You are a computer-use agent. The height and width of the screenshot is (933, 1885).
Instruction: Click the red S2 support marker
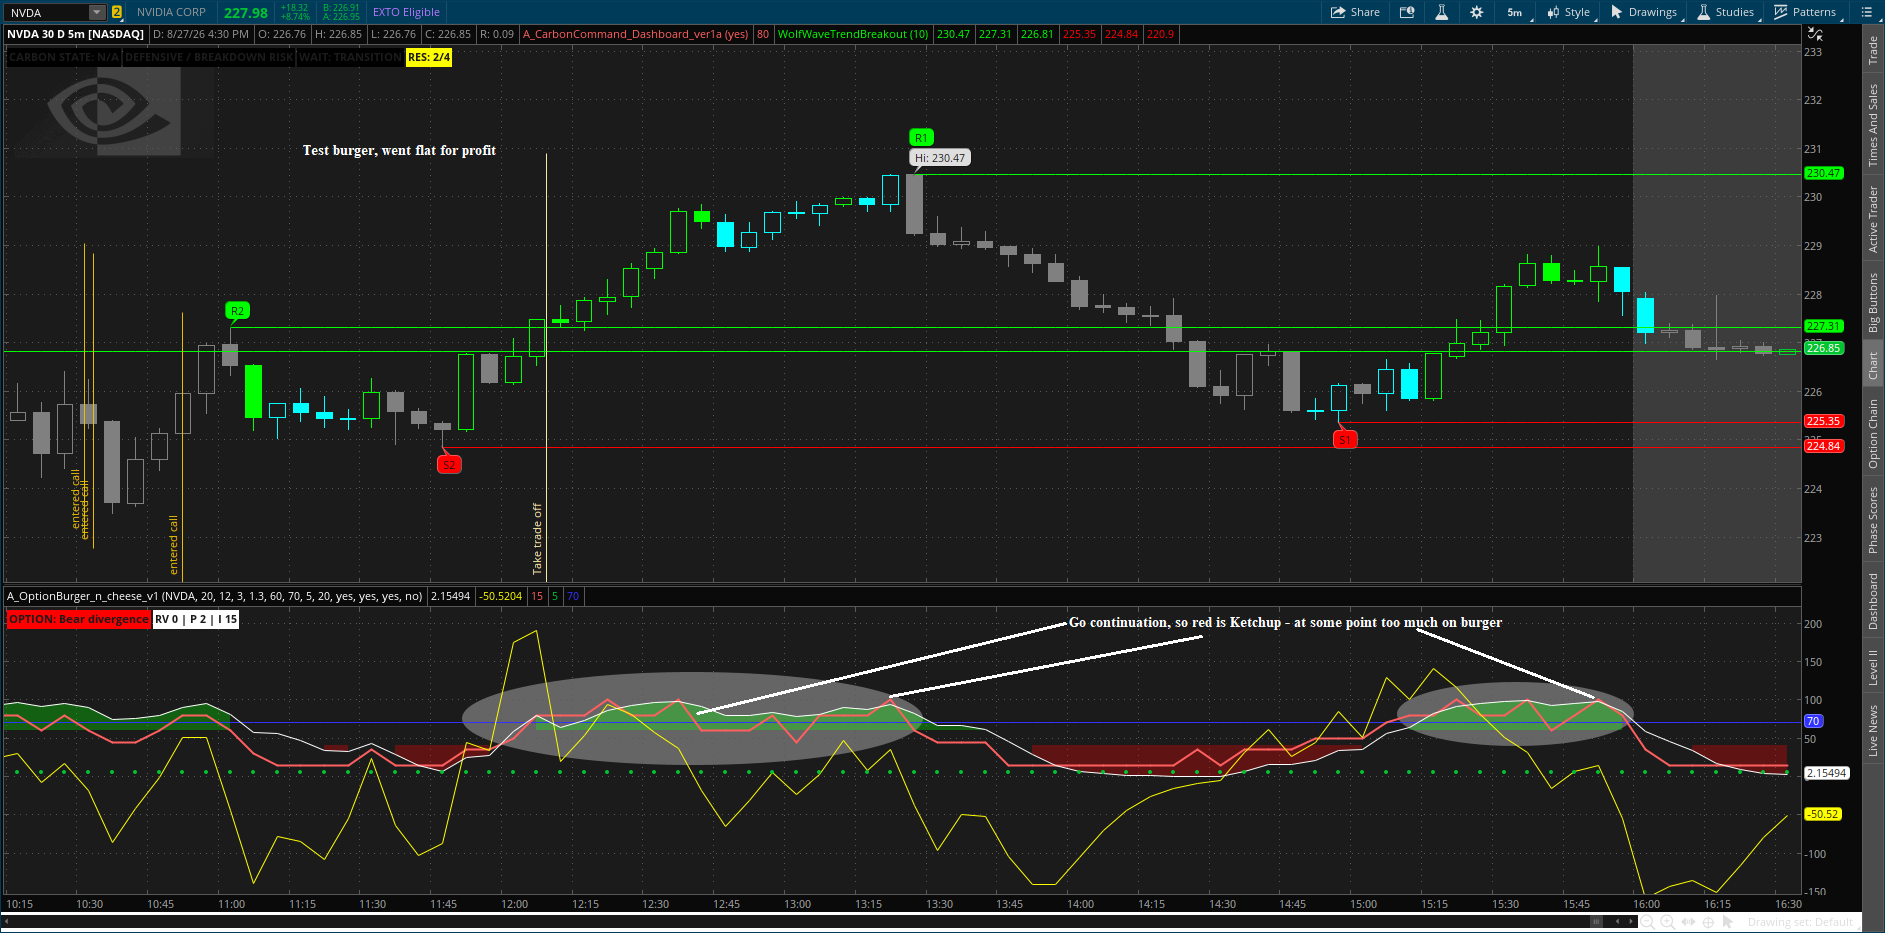click(449, 465)
